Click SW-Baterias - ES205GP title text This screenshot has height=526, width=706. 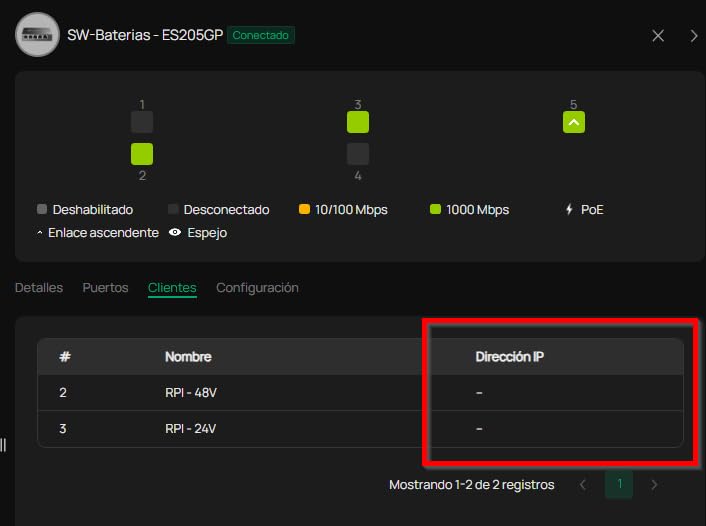point(145,35)
